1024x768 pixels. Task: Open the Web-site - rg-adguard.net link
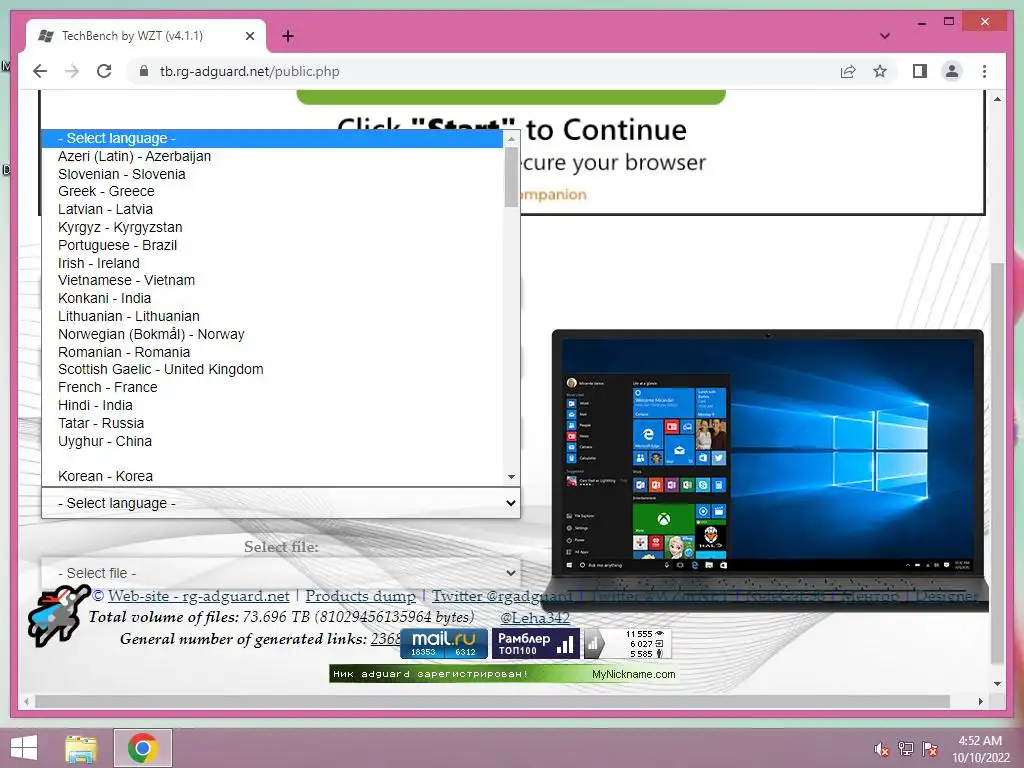tap(199, 596)
